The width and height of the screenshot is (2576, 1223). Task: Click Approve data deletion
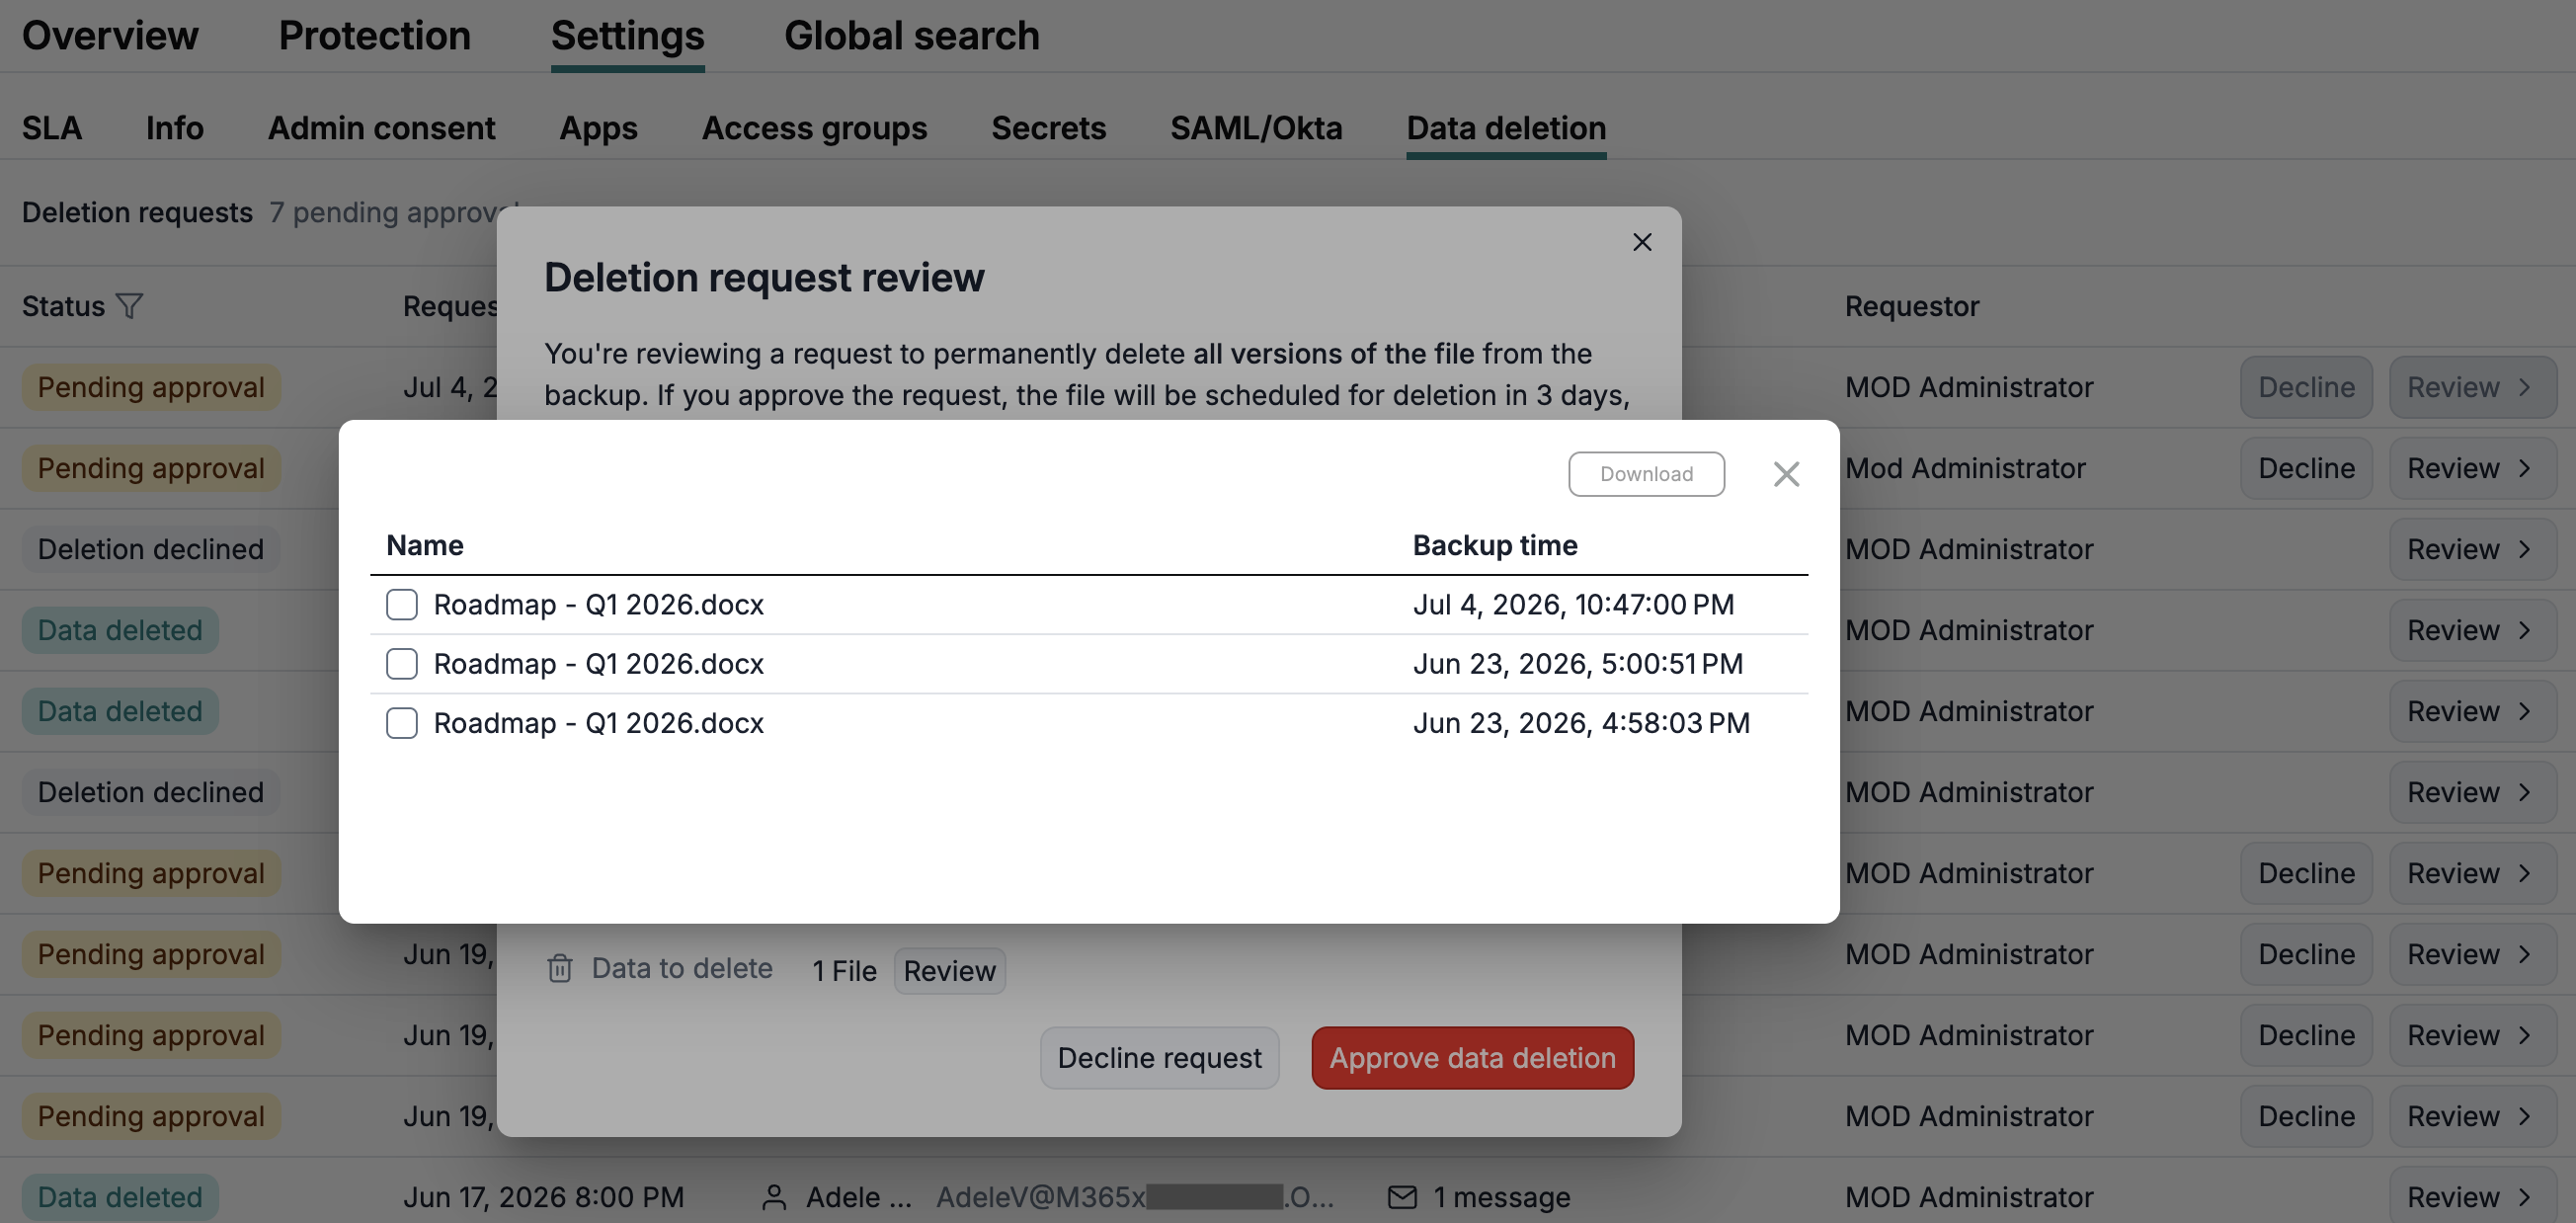click(x=1472, y=1058)
